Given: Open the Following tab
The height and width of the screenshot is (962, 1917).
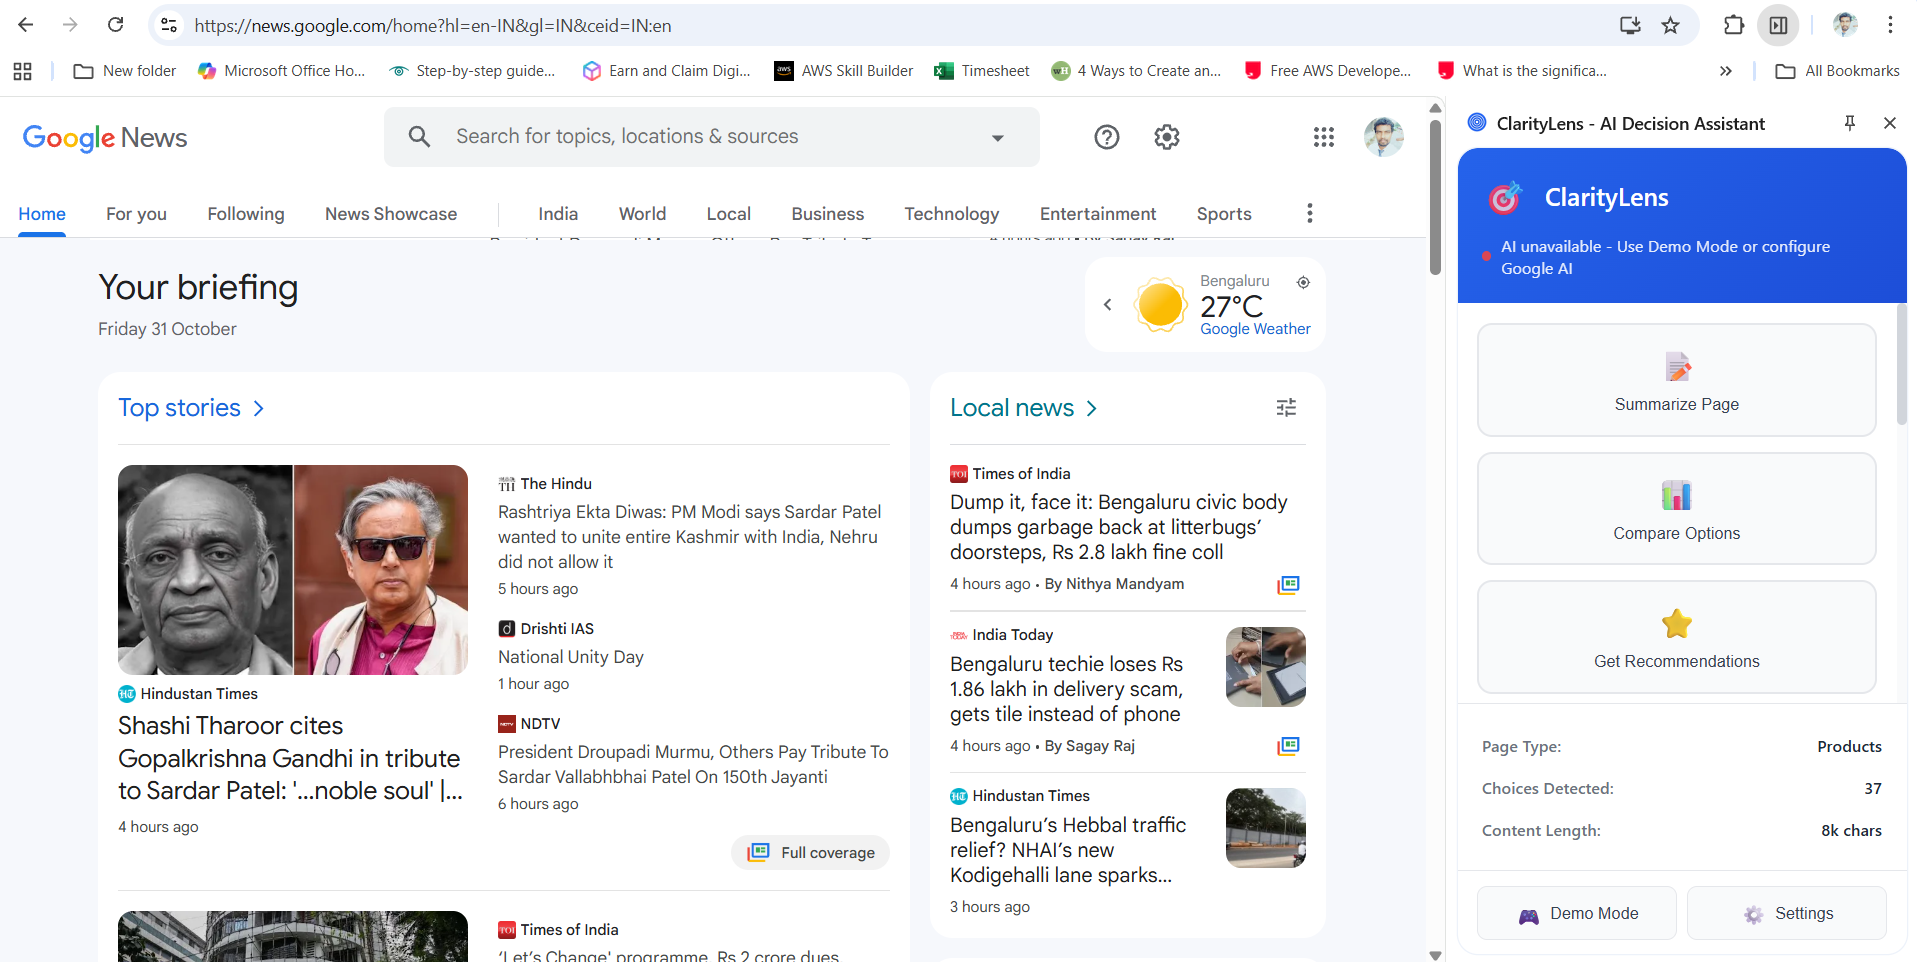Looking at the screenshot, I should 246,214.
